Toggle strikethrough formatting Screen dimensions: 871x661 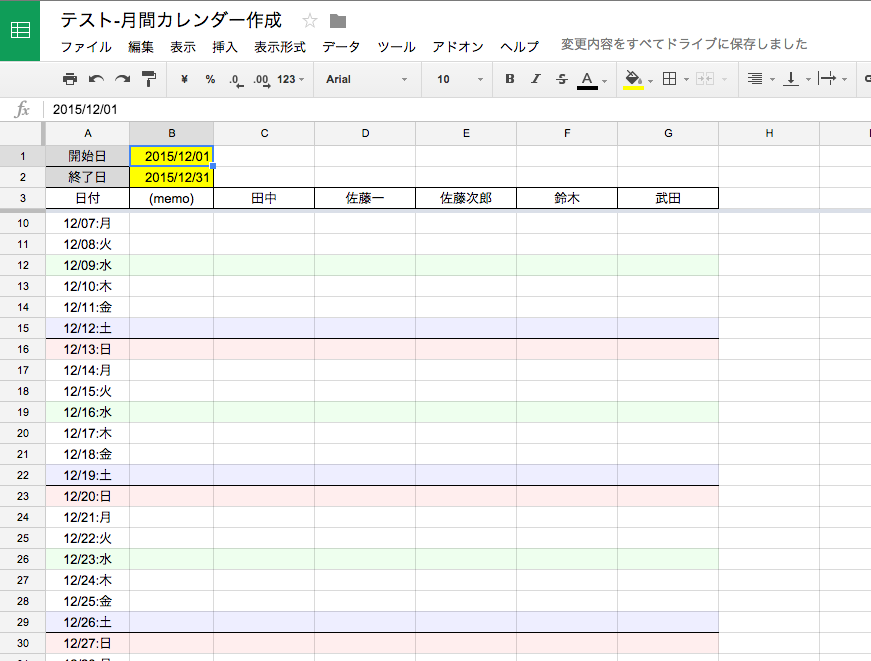click(x=561, y=79)
